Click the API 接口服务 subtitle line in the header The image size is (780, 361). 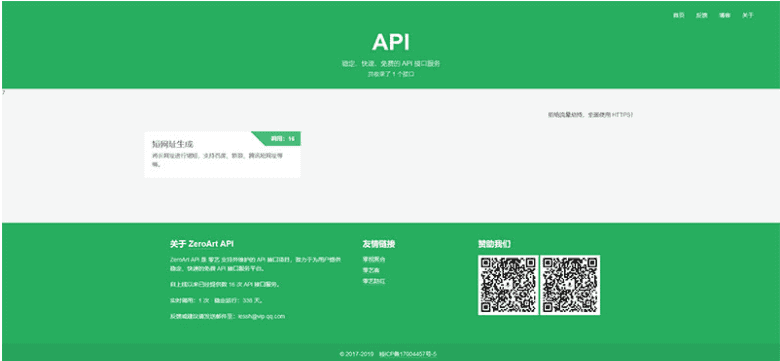coord(390,64)
